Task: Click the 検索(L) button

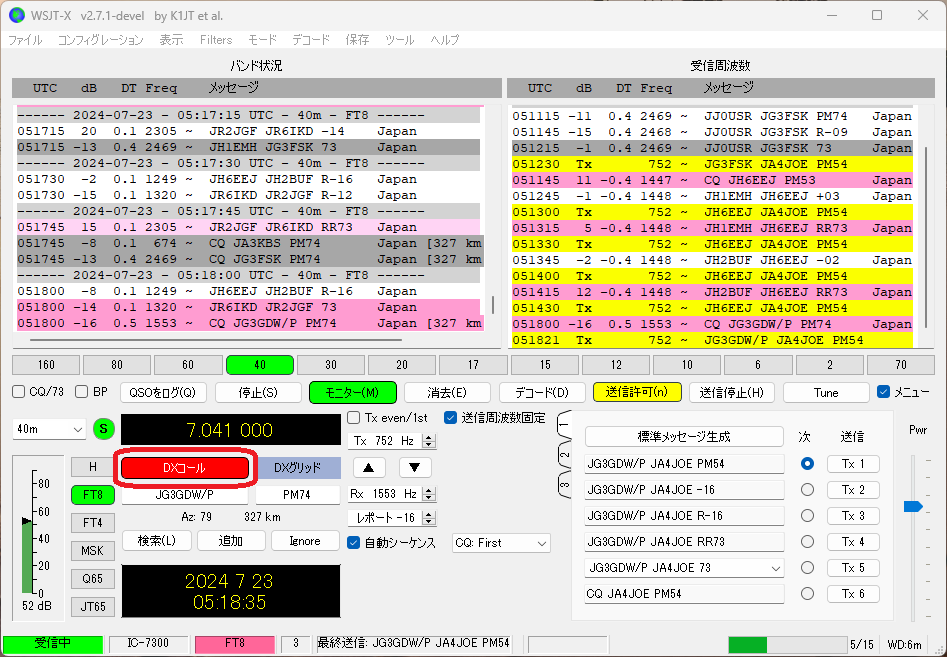Action: (x=156, y=541)
